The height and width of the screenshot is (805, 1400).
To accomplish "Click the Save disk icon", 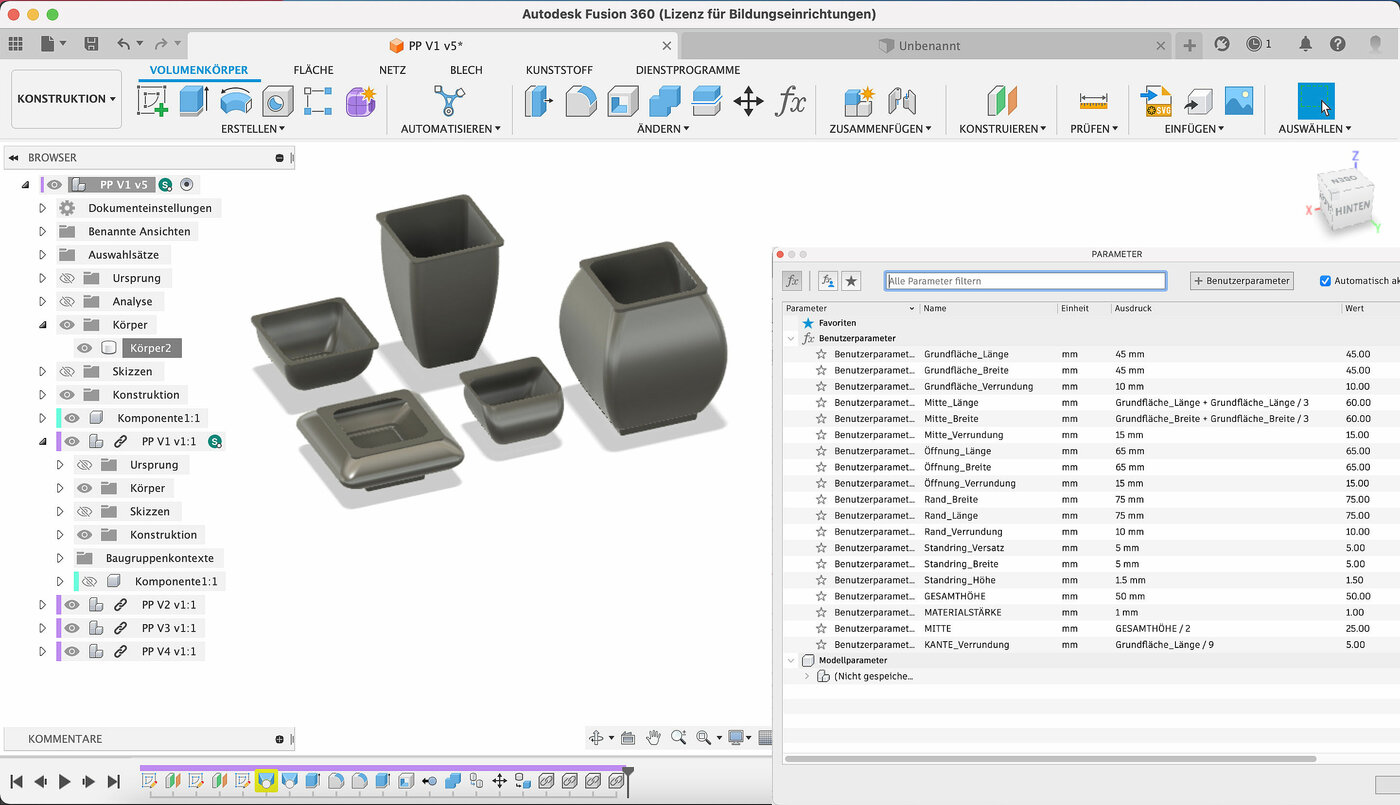I will click(91, 44).
